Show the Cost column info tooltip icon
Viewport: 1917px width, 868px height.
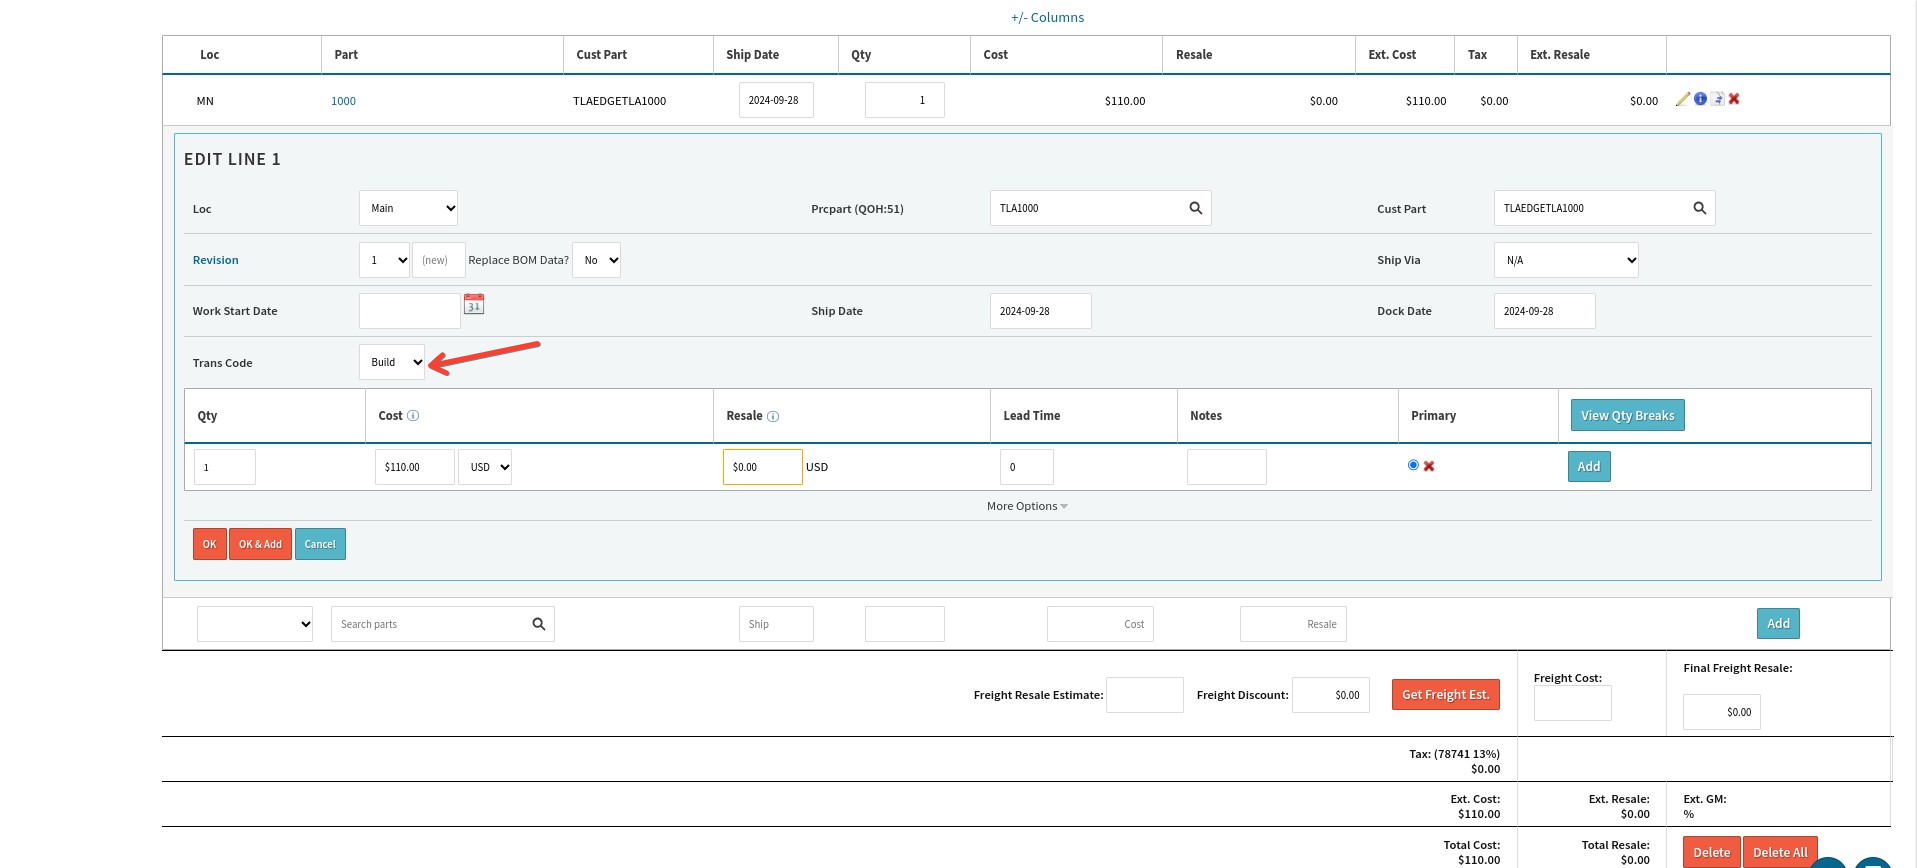(413, 416)
